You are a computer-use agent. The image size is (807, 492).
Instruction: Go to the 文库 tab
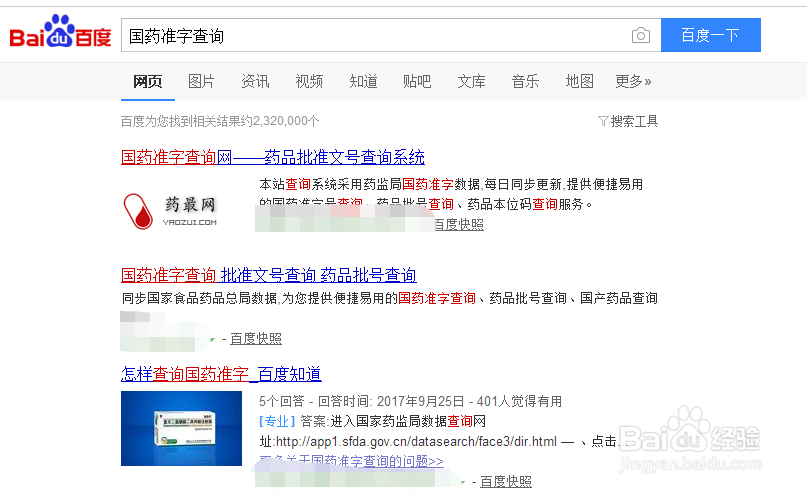click(x=471, y=81)
